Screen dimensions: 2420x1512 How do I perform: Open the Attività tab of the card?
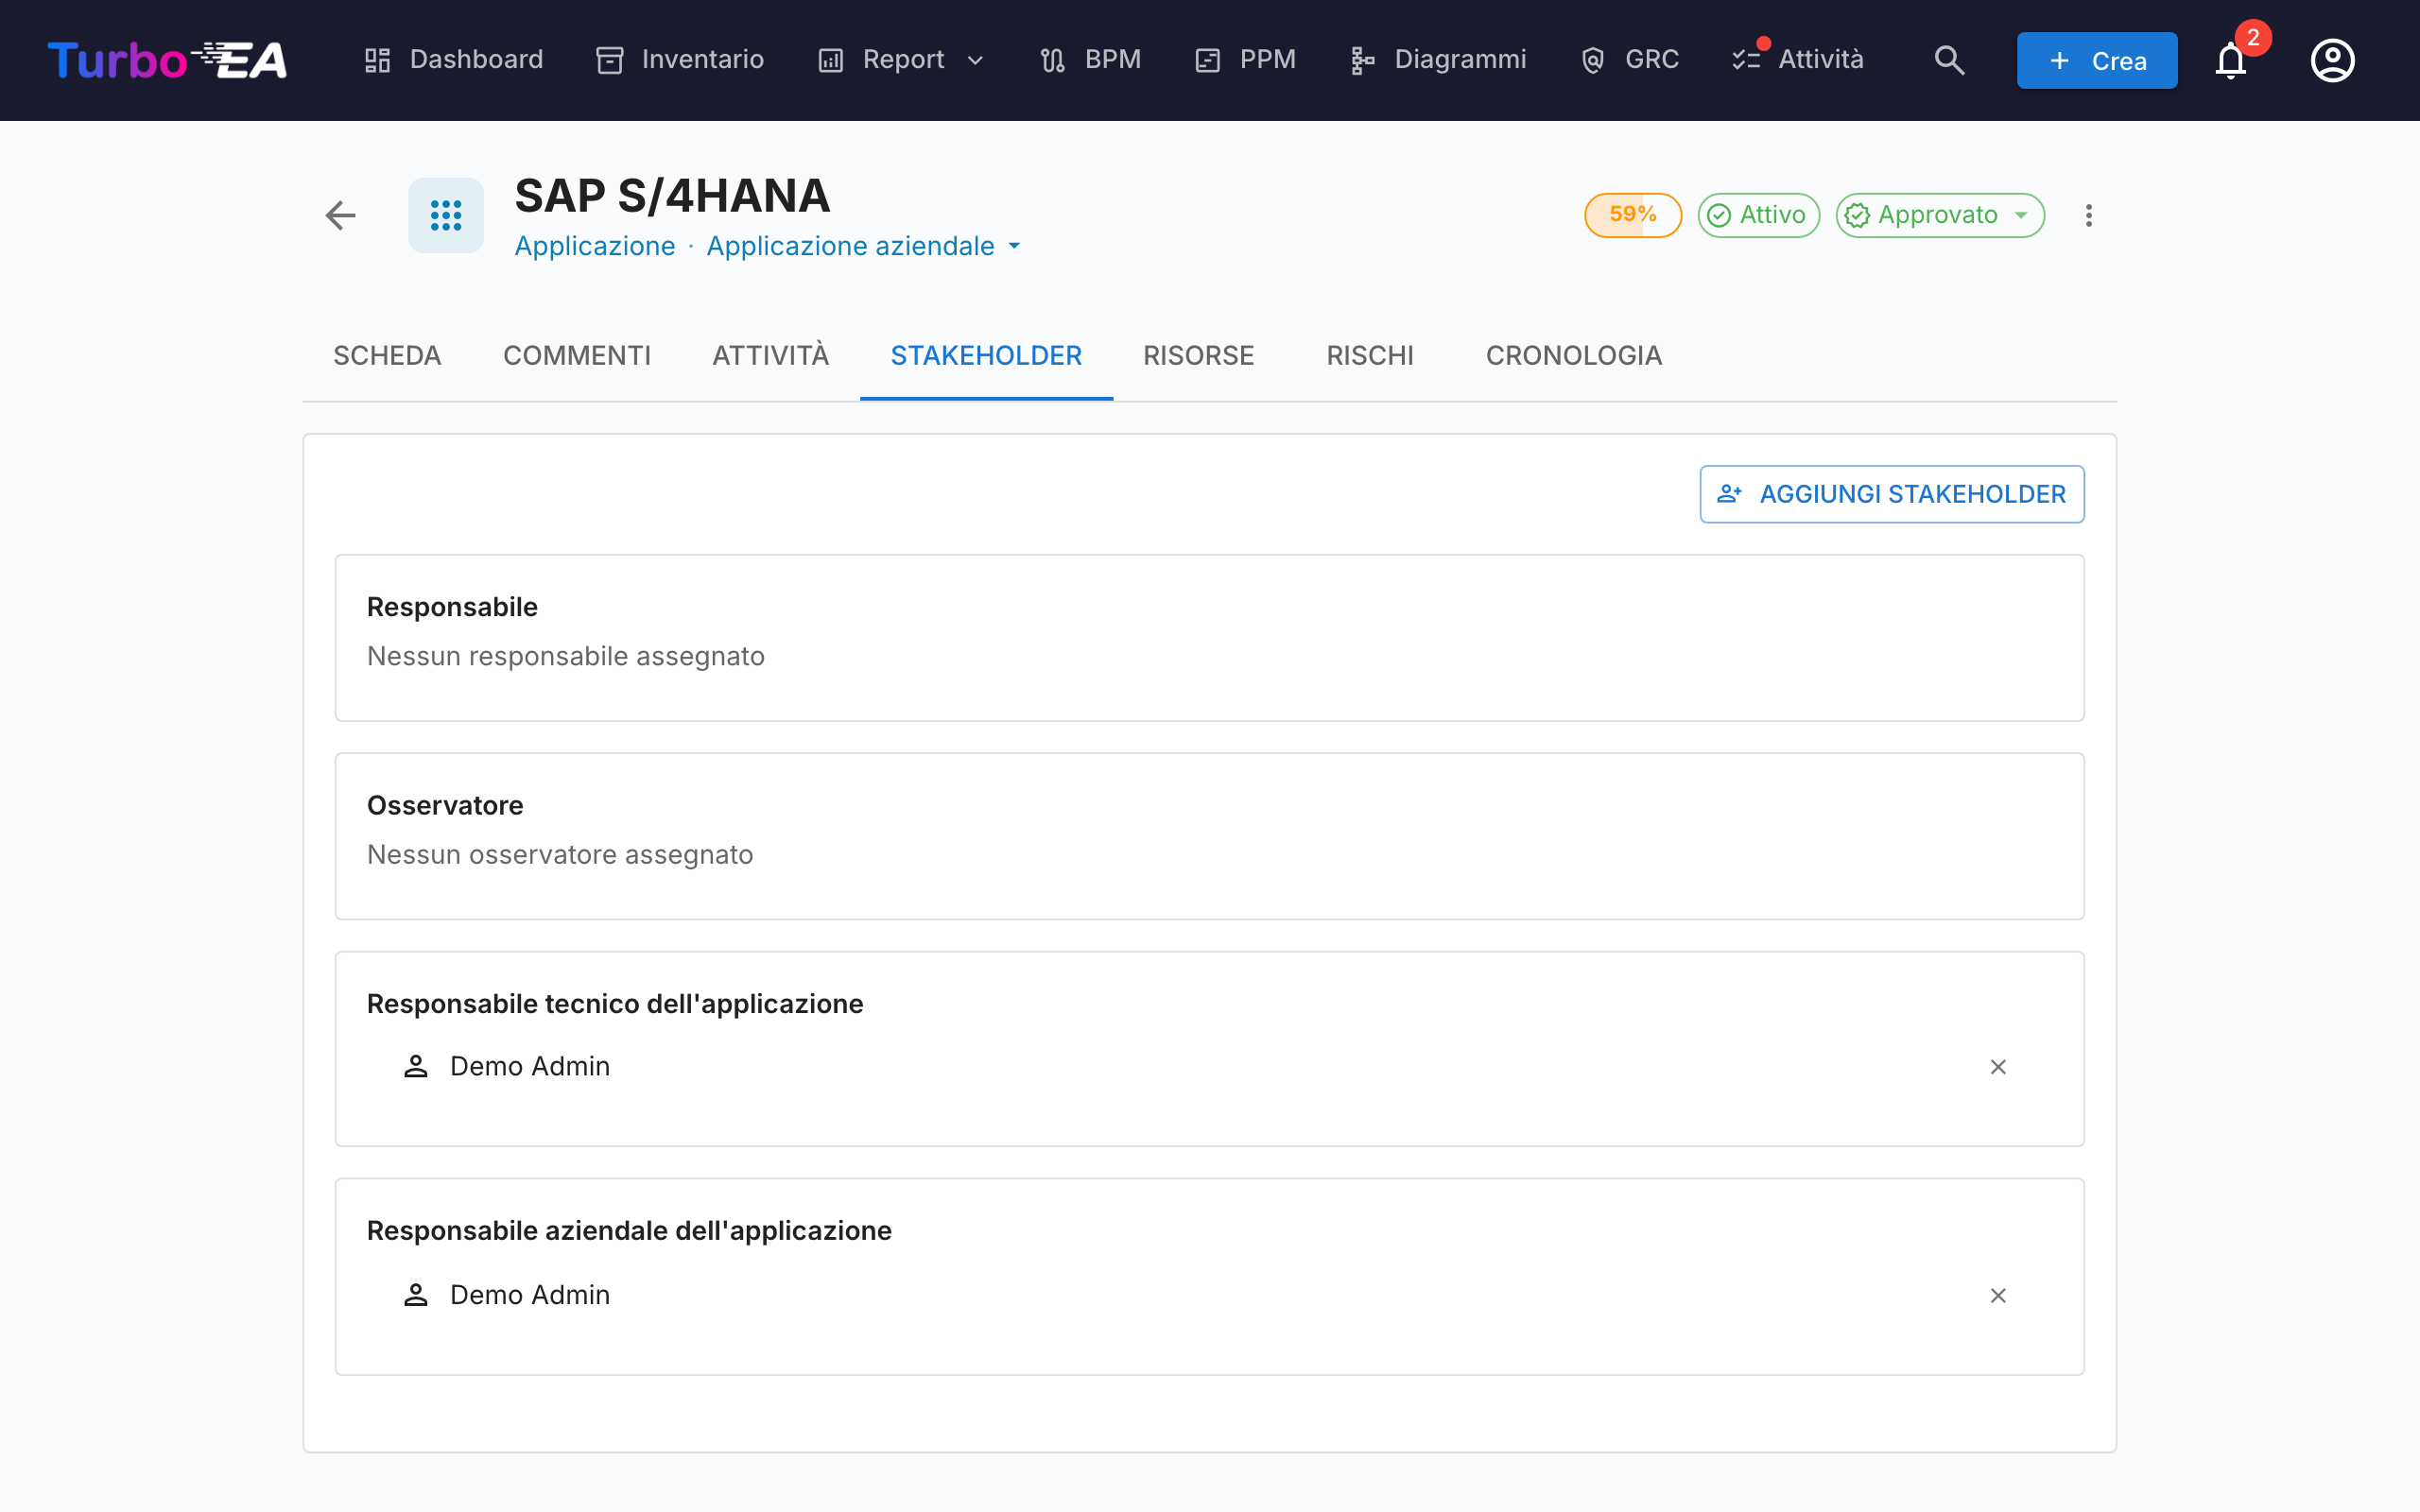[x=771, y=356]
